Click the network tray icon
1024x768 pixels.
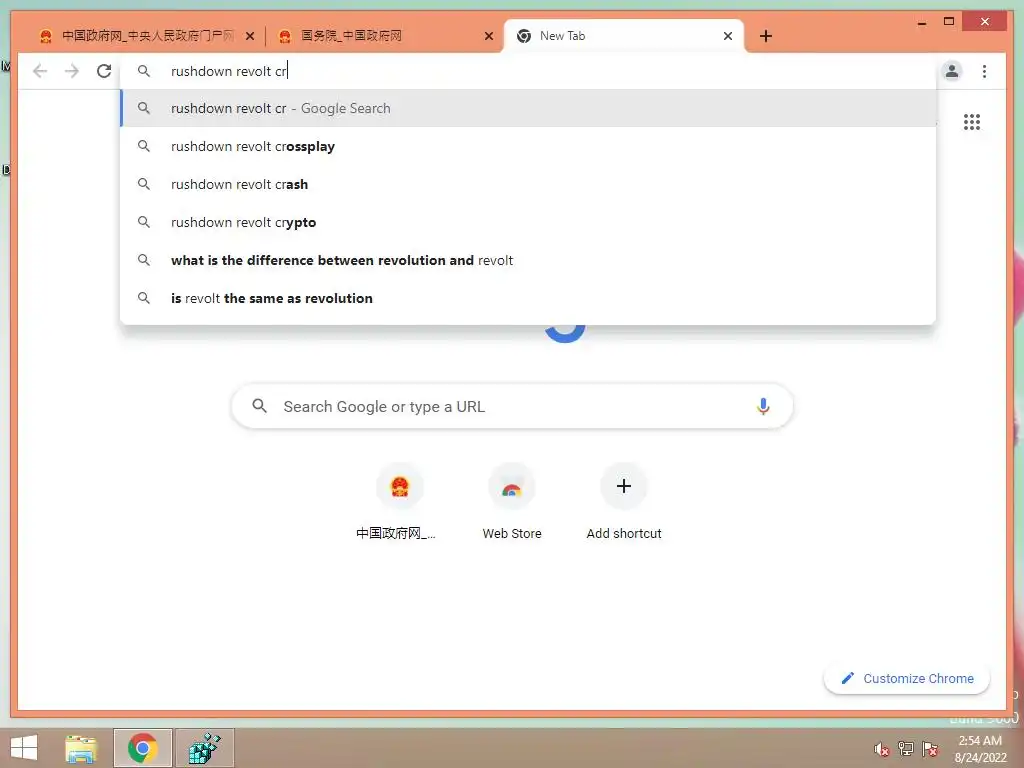tap(906, 749)
